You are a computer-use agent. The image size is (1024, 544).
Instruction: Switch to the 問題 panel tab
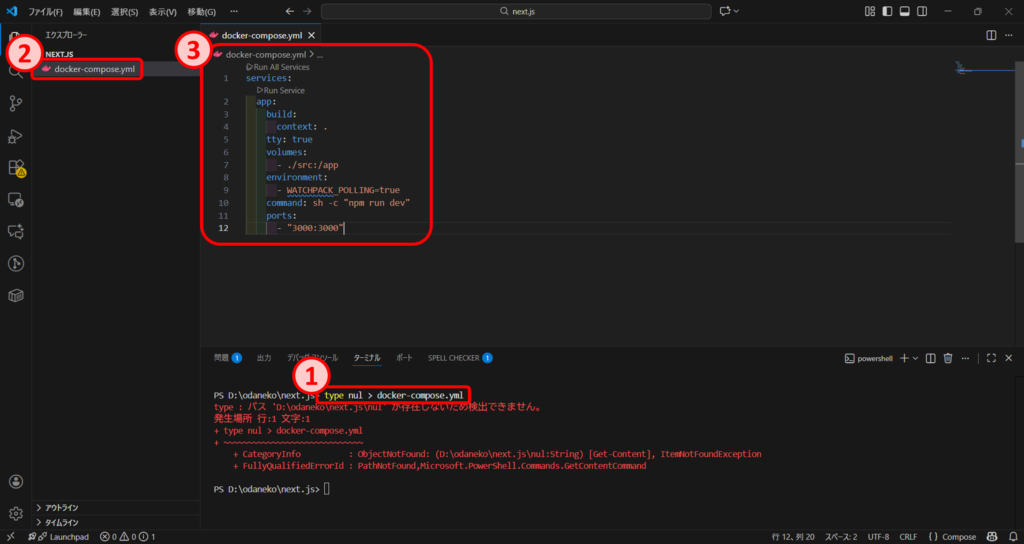click(x=222, y=357)
